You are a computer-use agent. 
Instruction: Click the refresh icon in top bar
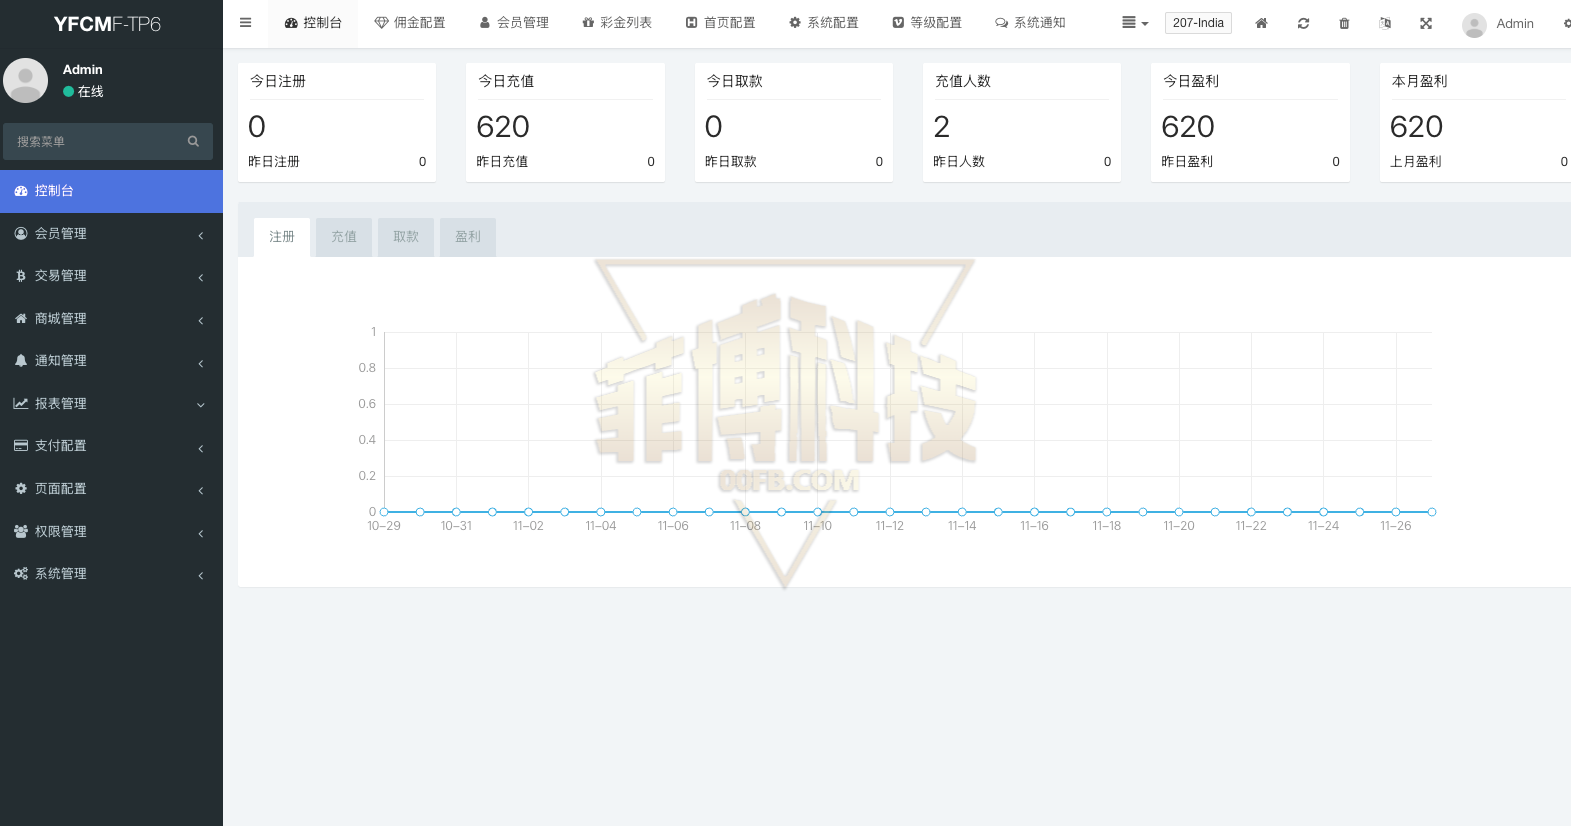pyautogui.click(x=1303, y=23)
